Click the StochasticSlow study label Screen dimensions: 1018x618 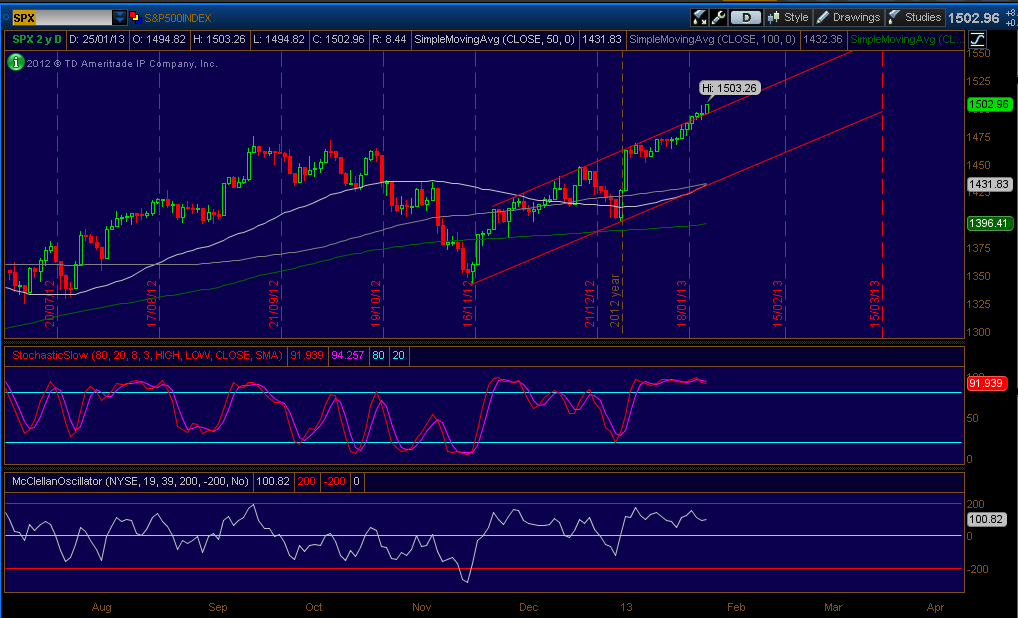tap(147, 356)
